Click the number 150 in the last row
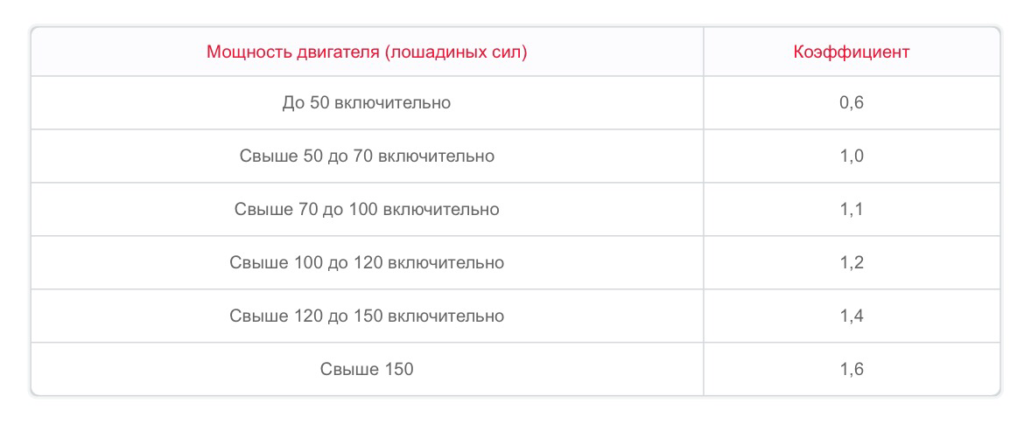The image size is (1024, 431). [397, 369]
